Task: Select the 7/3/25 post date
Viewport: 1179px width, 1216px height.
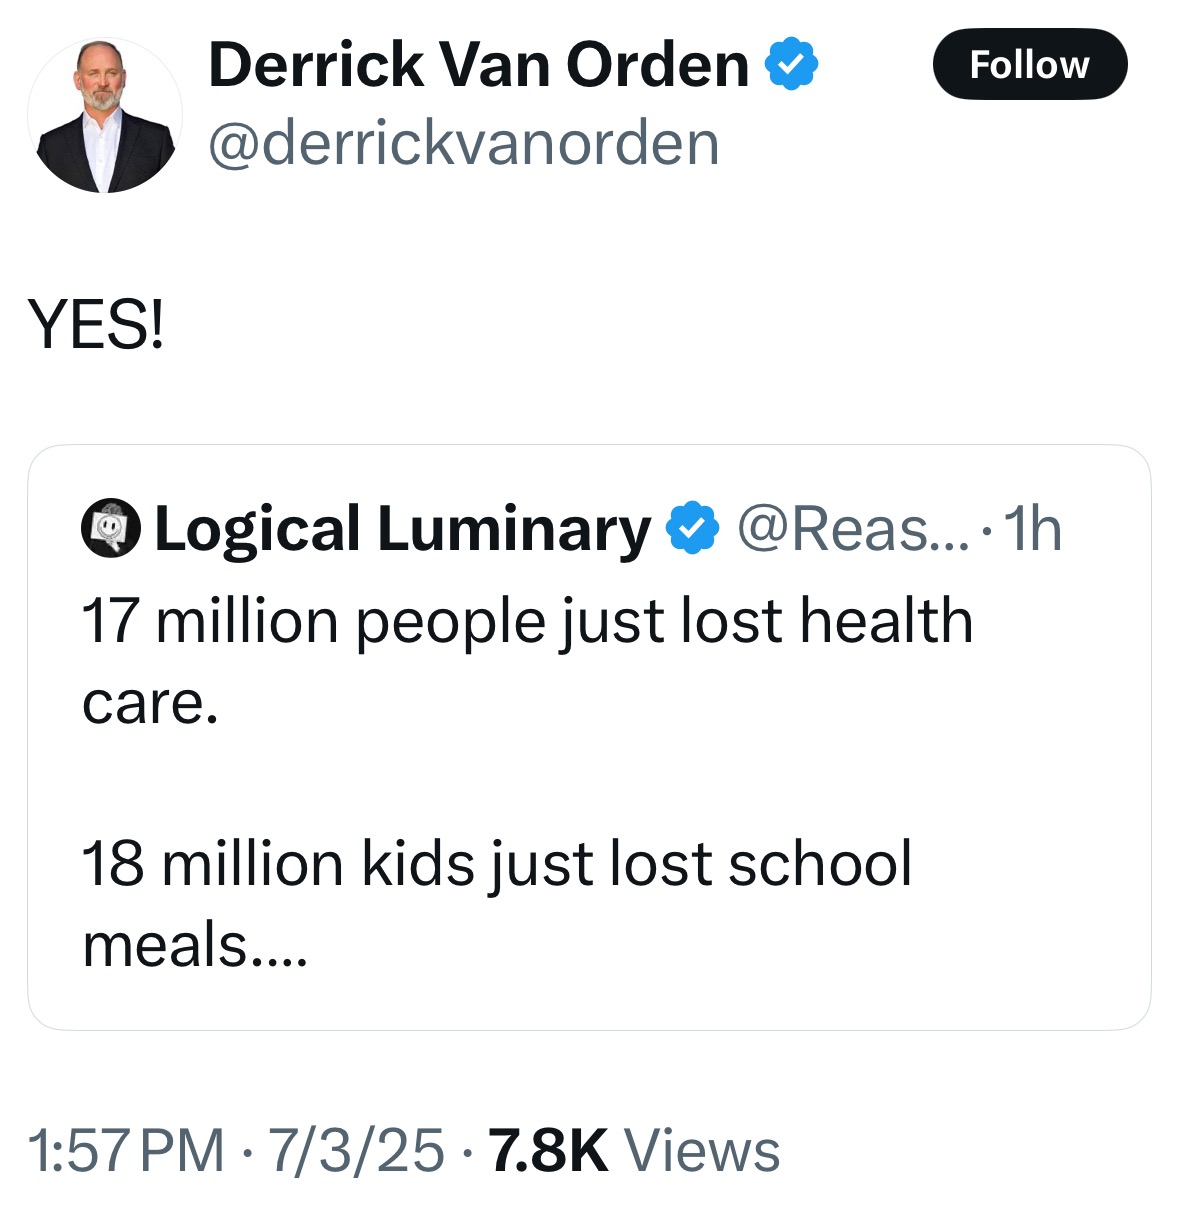Action: [x=355, y=1150]
